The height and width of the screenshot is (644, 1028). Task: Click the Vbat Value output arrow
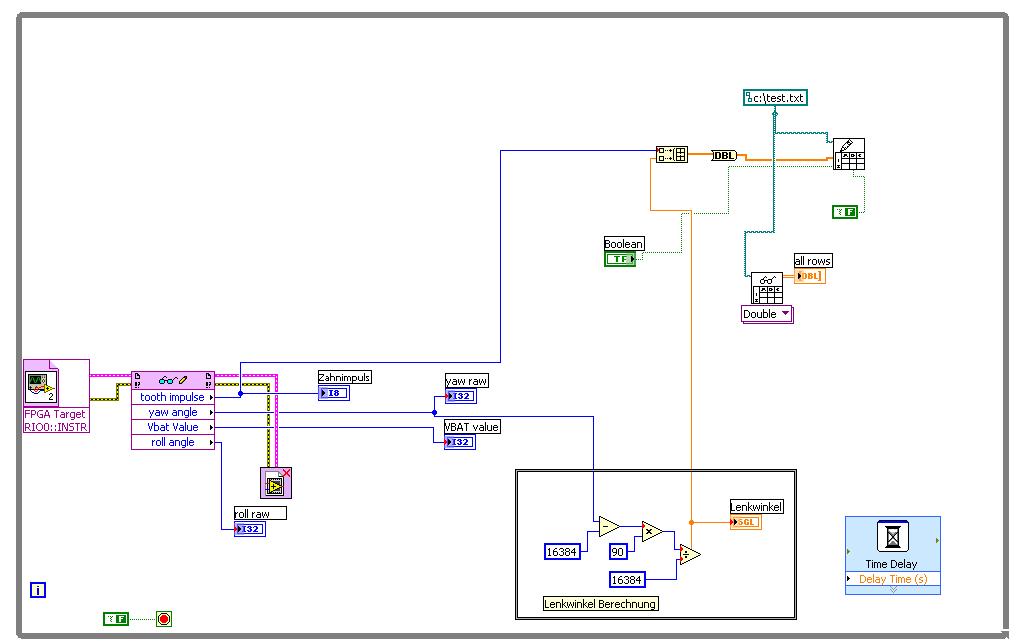coord(211,428)
